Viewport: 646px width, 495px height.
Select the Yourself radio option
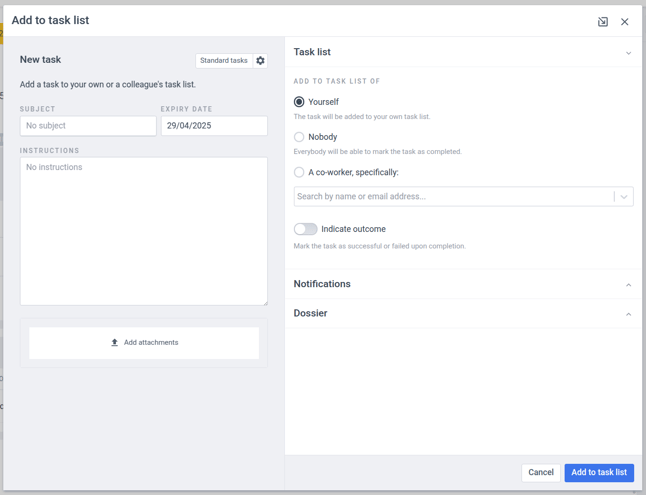(299, 102)
